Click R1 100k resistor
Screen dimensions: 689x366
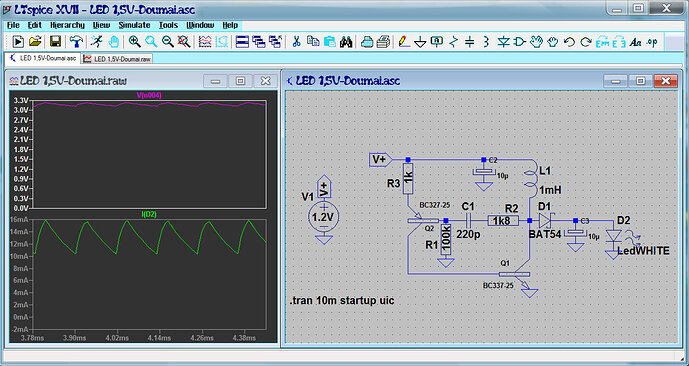[446, 239]
